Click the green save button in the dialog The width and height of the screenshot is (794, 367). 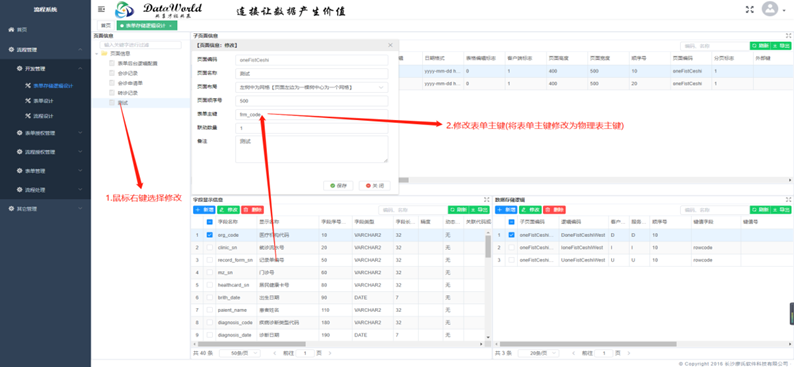click(x=338, y=186)
